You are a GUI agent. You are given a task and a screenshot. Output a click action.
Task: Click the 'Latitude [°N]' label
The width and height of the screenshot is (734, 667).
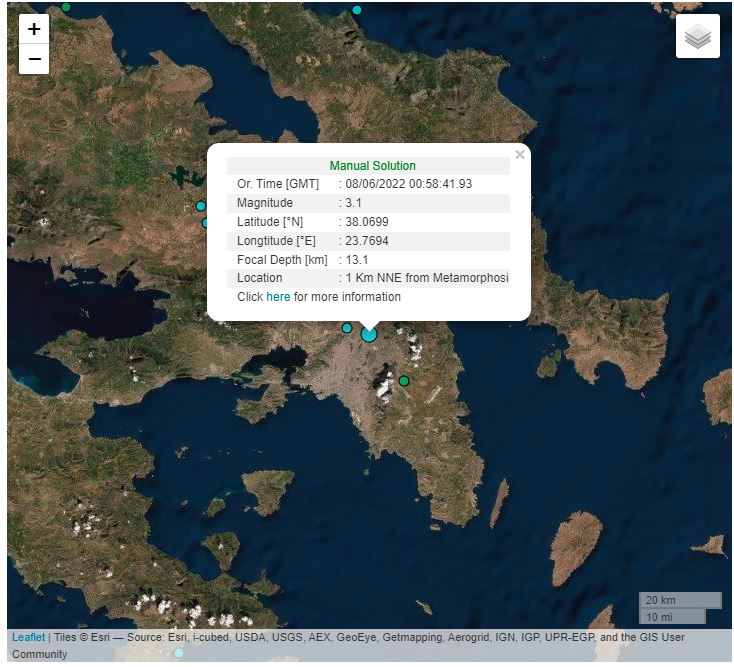(270, 222)
